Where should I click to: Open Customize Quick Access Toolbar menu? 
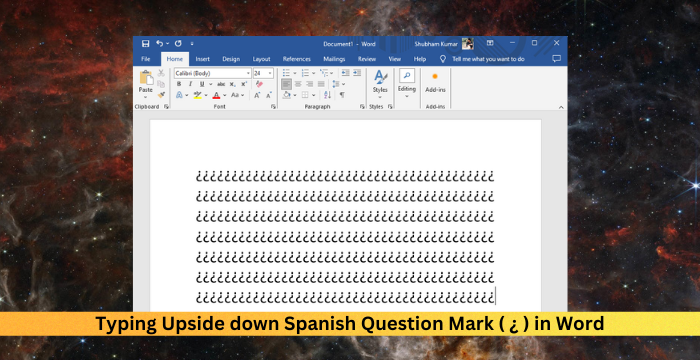[192, 44]
